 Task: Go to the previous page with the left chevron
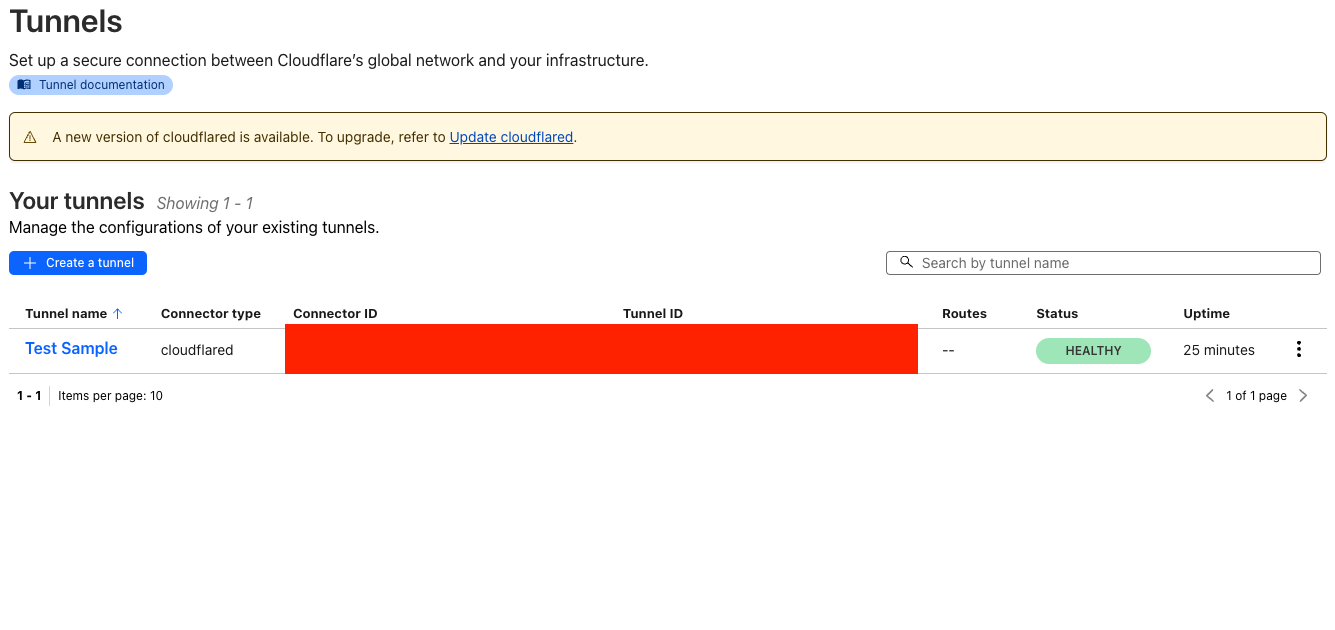pyautogui.click(x=1210, y=396)
